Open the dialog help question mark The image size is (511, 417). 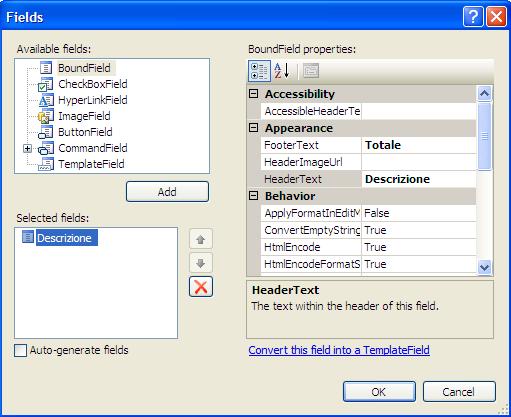(473, 16)
